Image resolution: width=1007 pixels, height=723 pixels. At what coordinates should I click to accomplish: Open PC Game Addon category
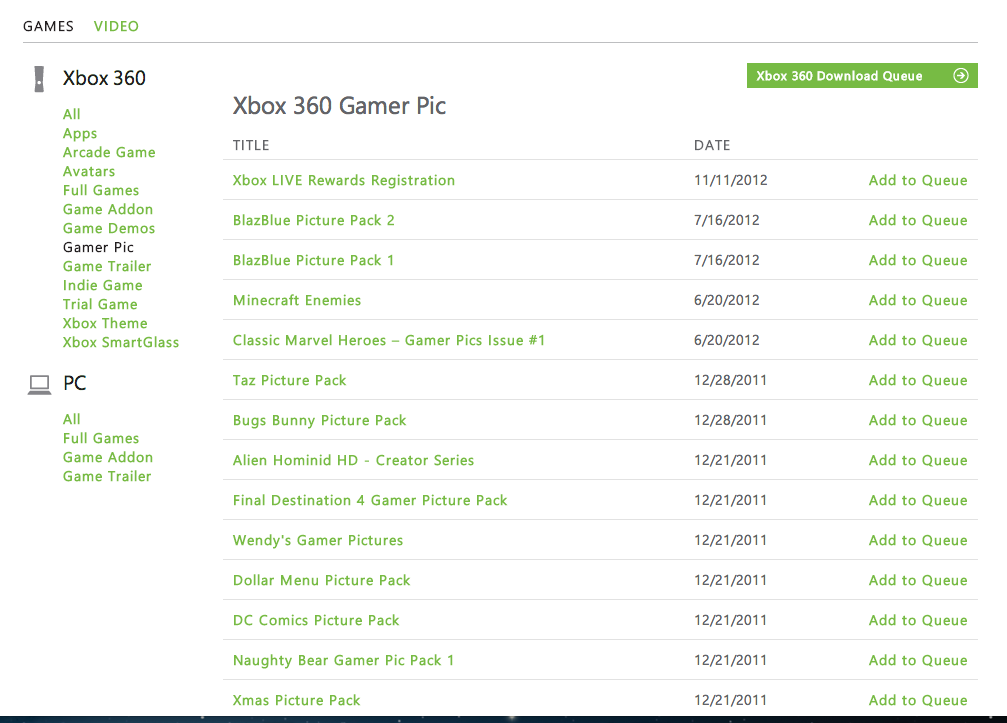[x=108, y=457]
